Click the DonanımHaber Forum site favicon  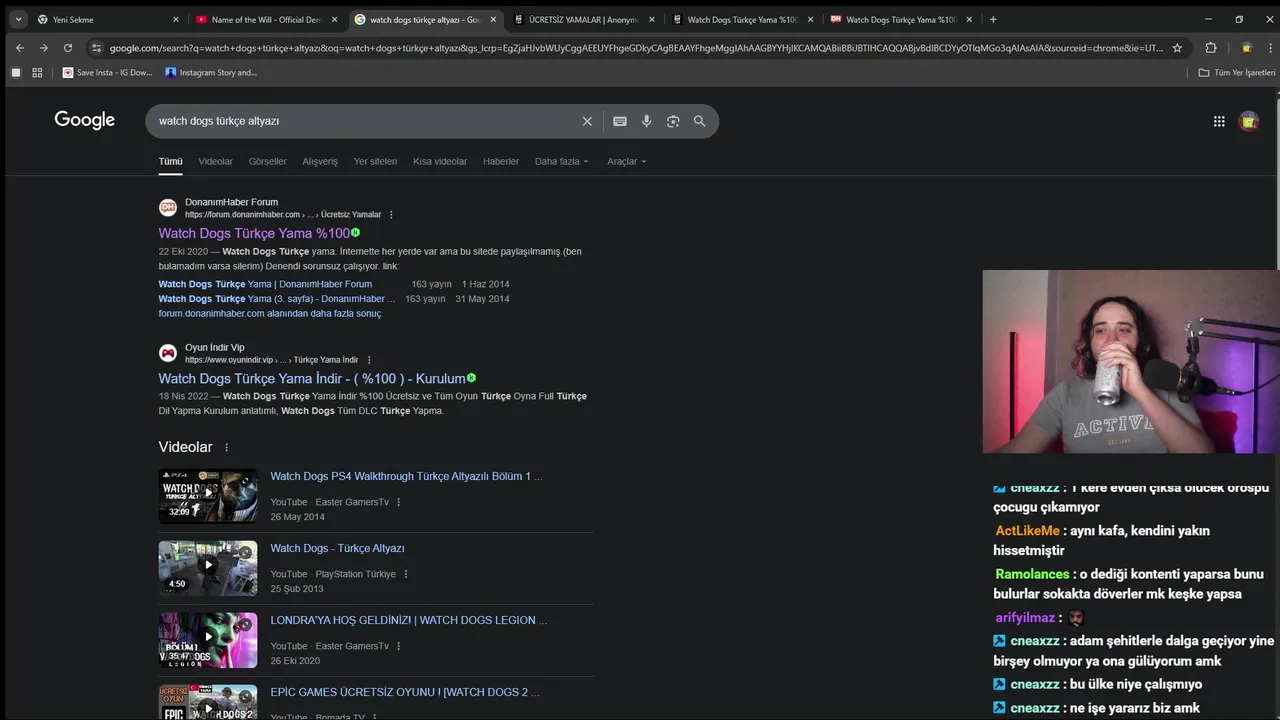(x=168, y=208)
